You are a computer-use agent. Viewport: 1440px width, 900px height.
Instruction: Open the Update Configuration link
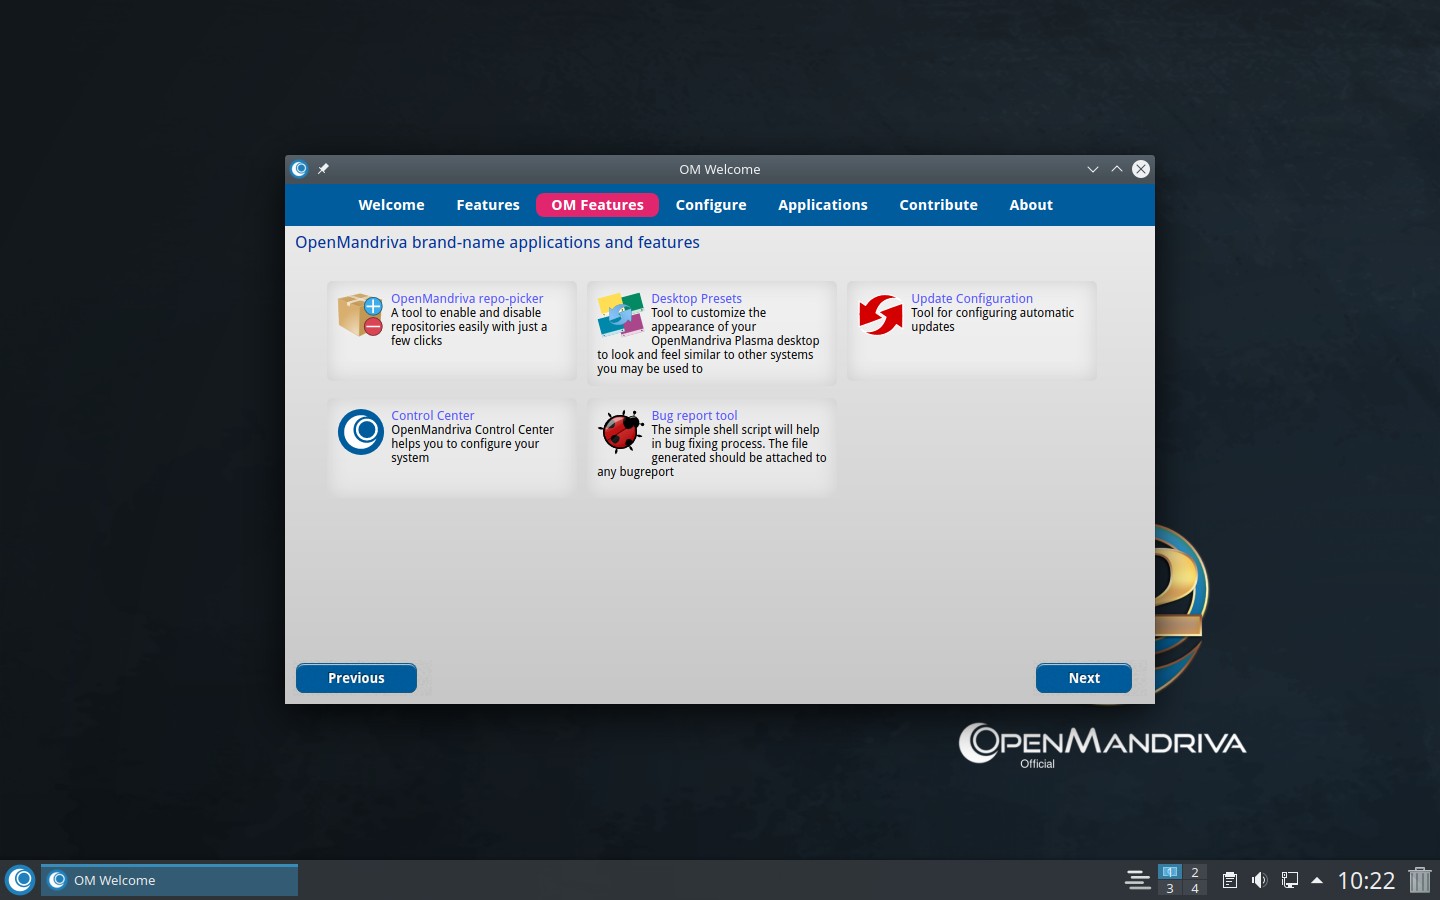click(972, 298)
